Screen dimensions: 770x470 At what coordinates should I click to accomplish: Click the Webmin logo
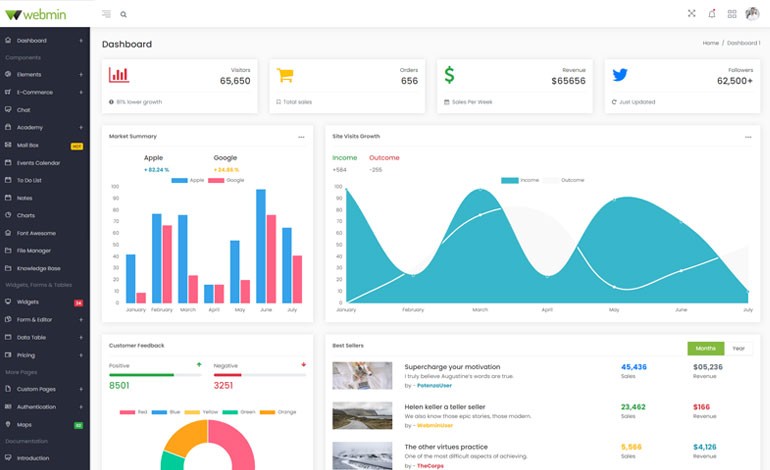coord(35,14)
